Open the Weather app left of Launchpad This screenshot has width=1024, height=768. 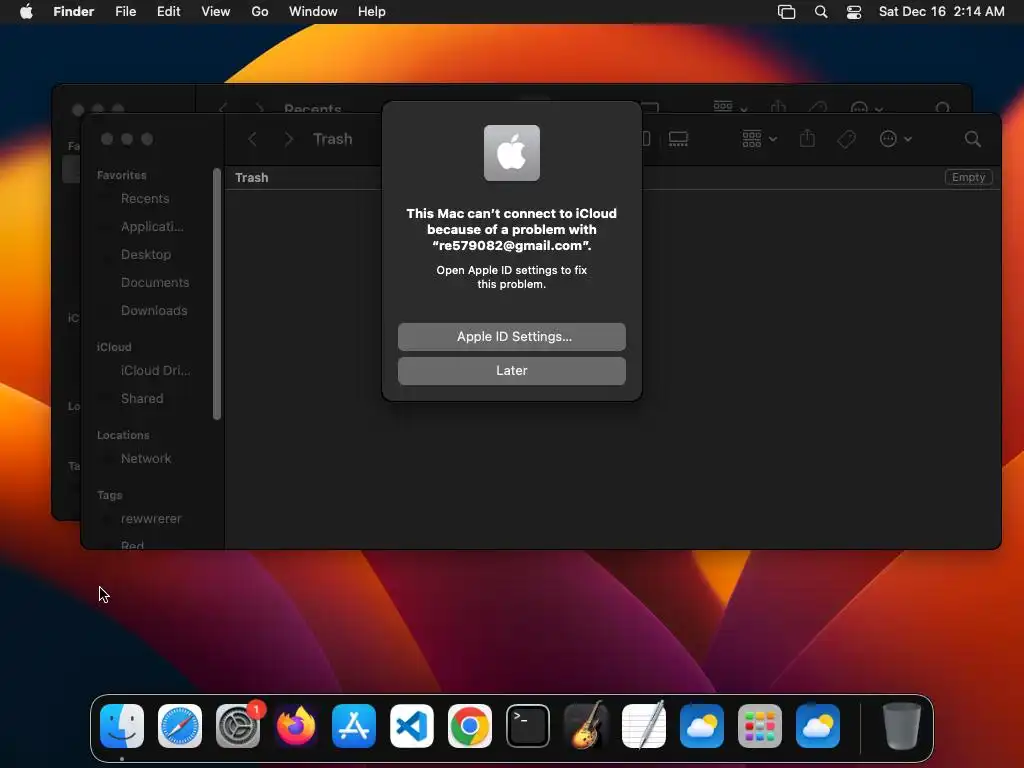tap(701, 726)
